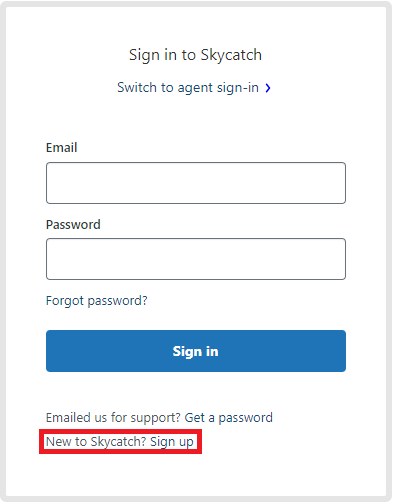Click the red highlighted box around Sign up
This screenshot has width=394, height=503.
click(121, 442)
